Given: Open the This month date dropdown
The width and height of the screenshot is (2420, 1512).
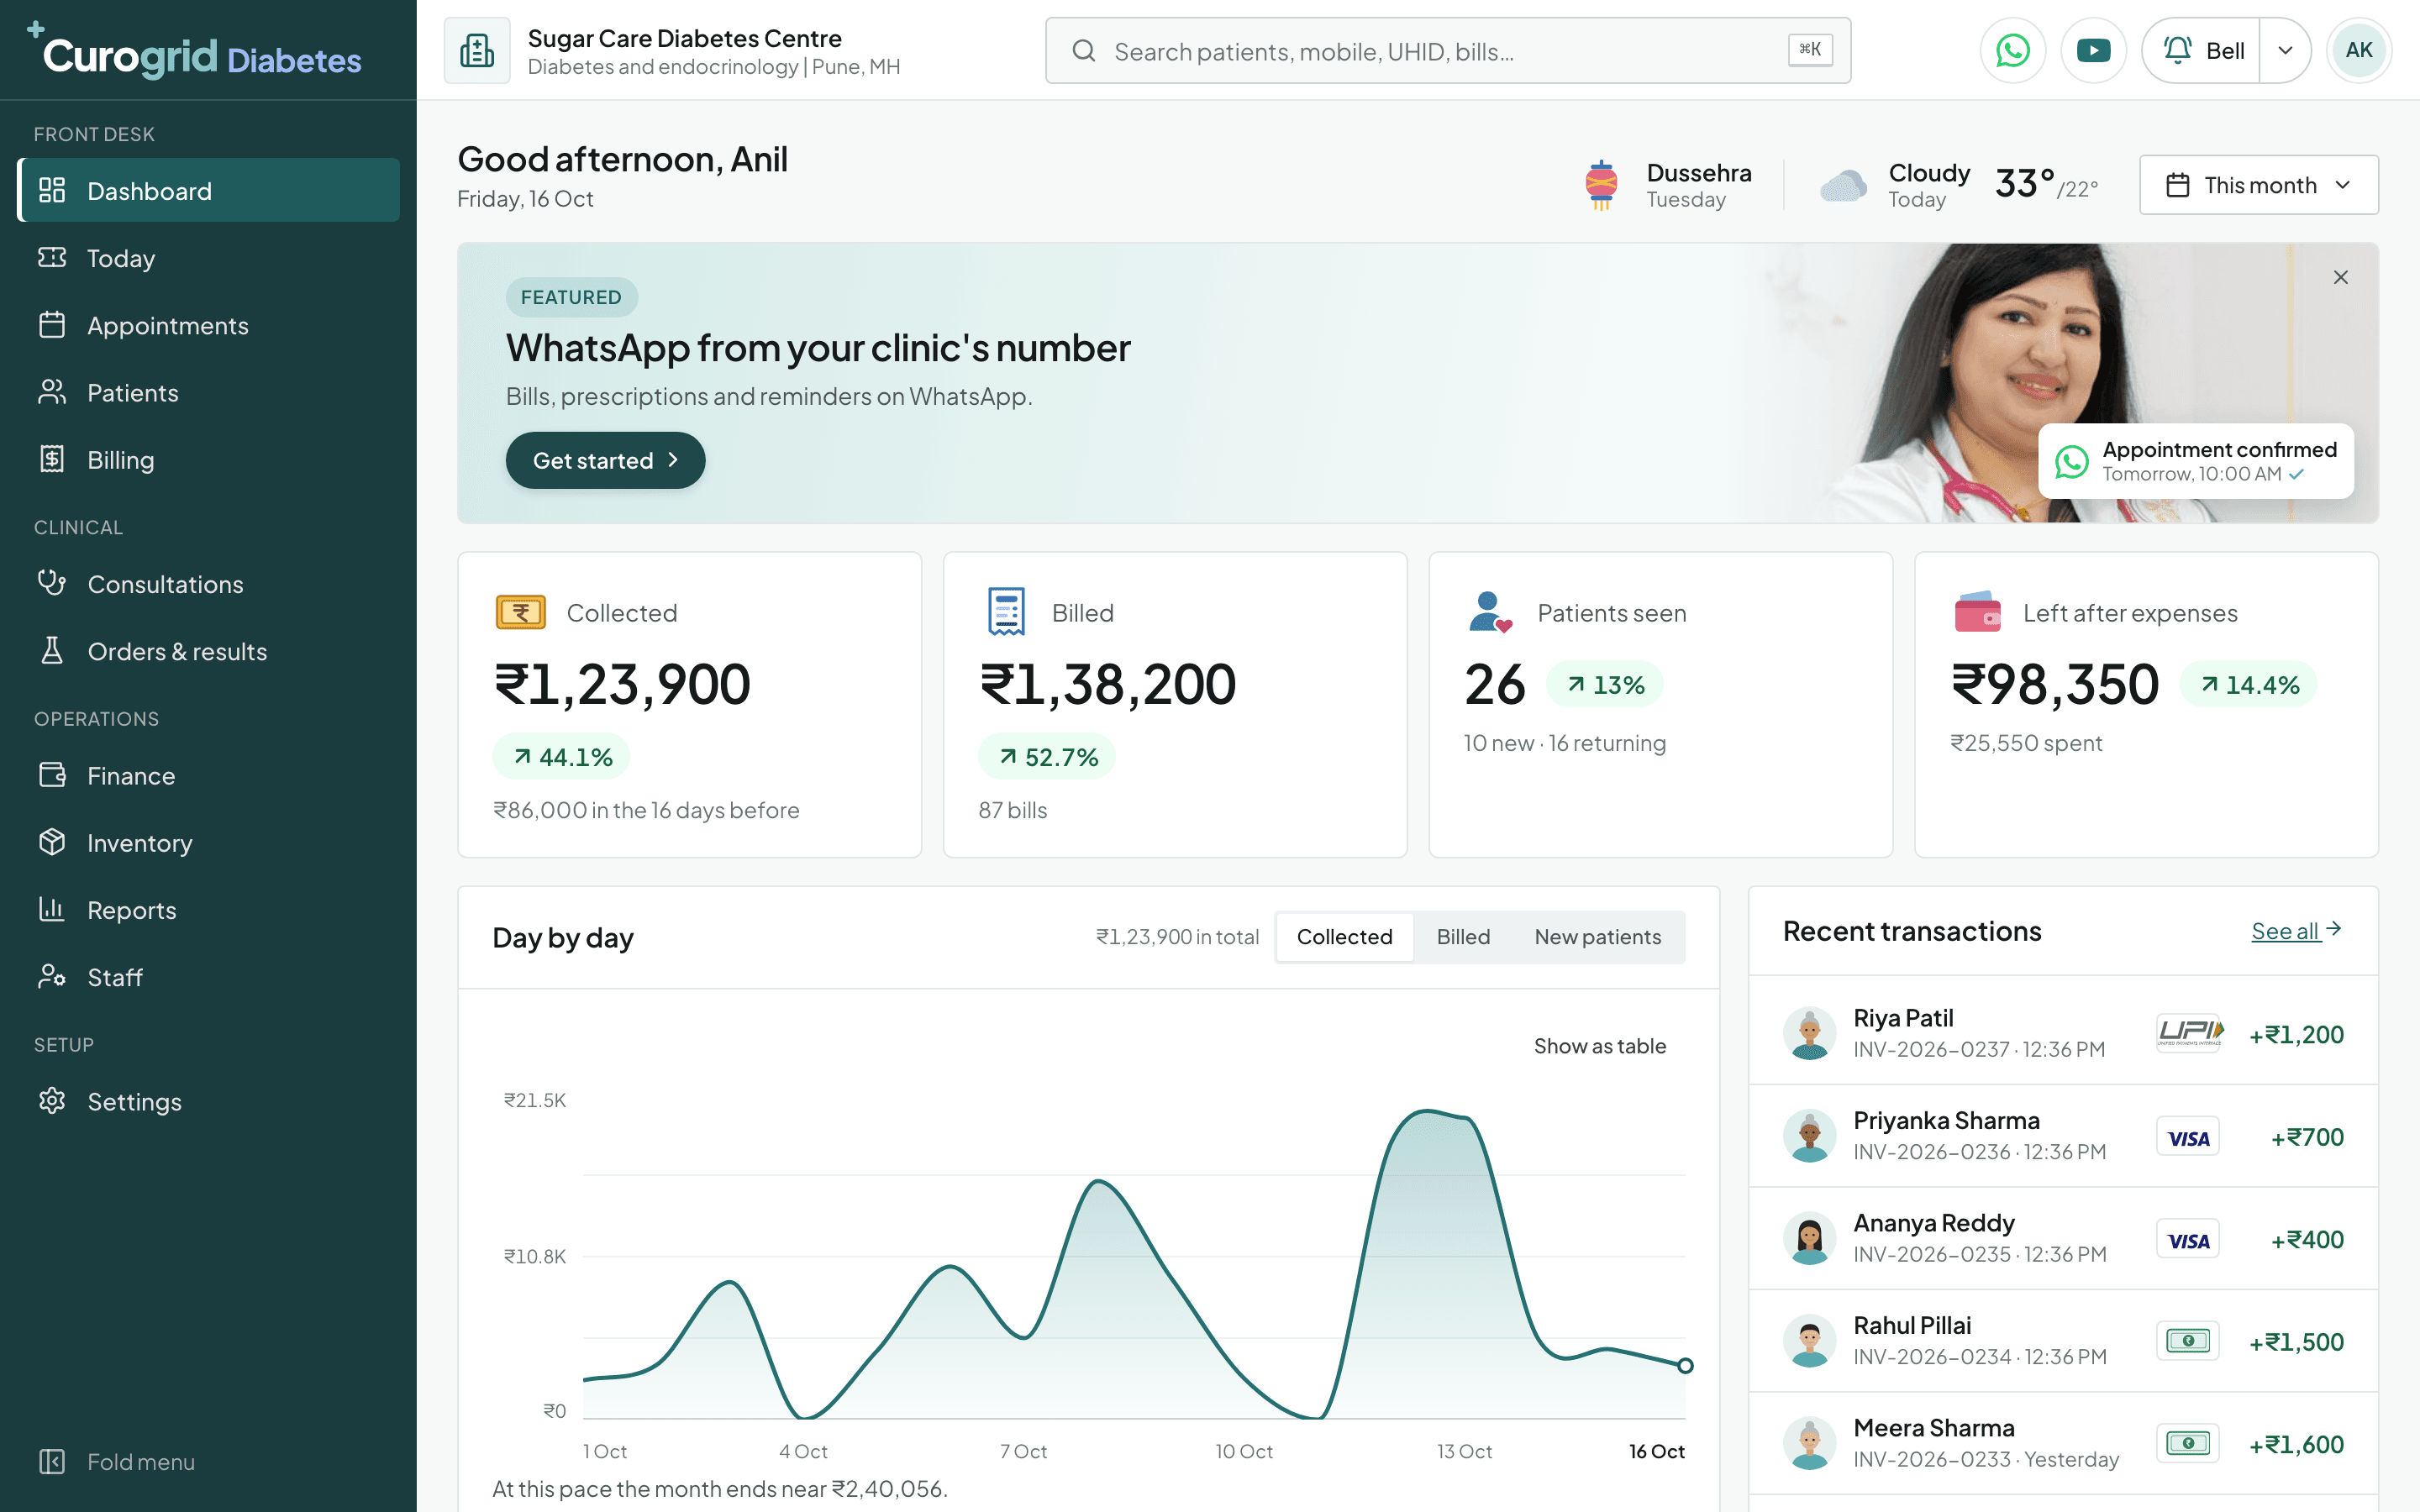Looking at the screenshot, I should point(2259,185).
